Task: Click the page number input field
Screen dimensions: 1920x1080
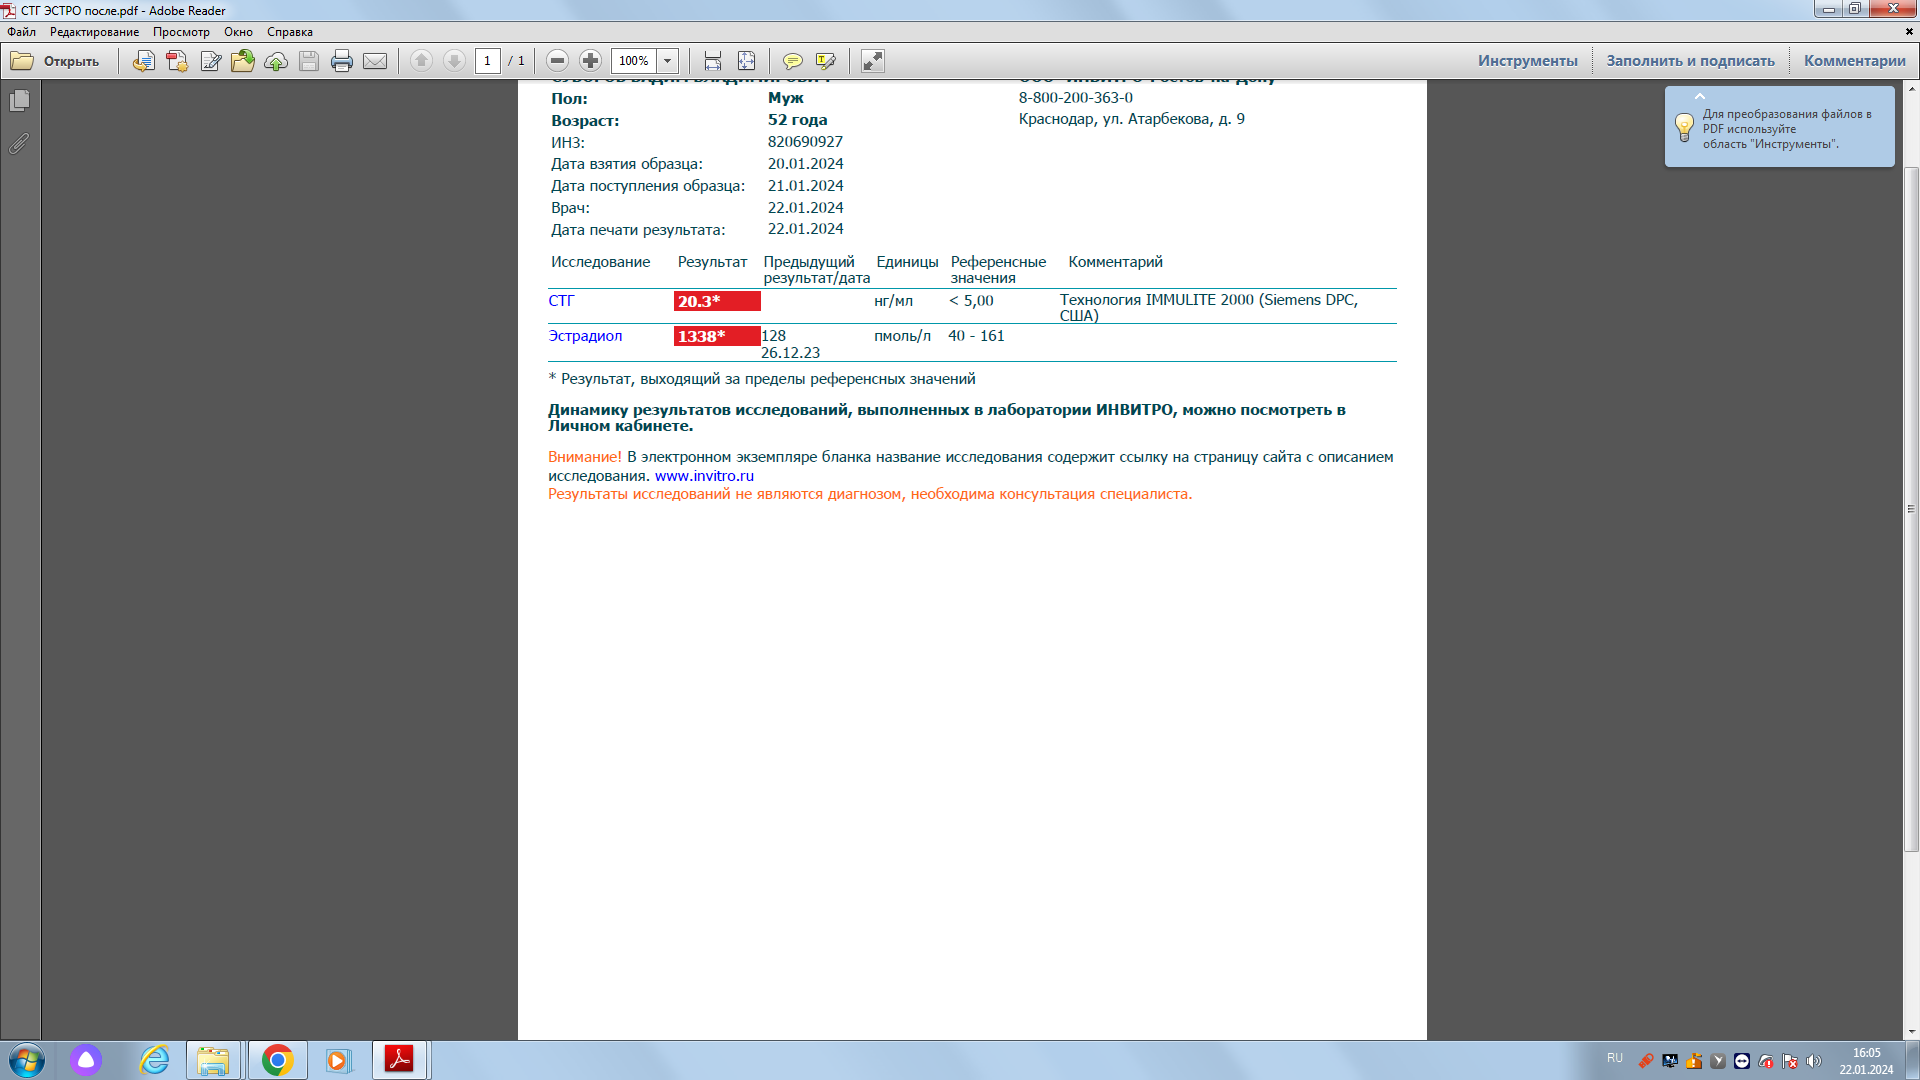Action: tap(487, 61)
